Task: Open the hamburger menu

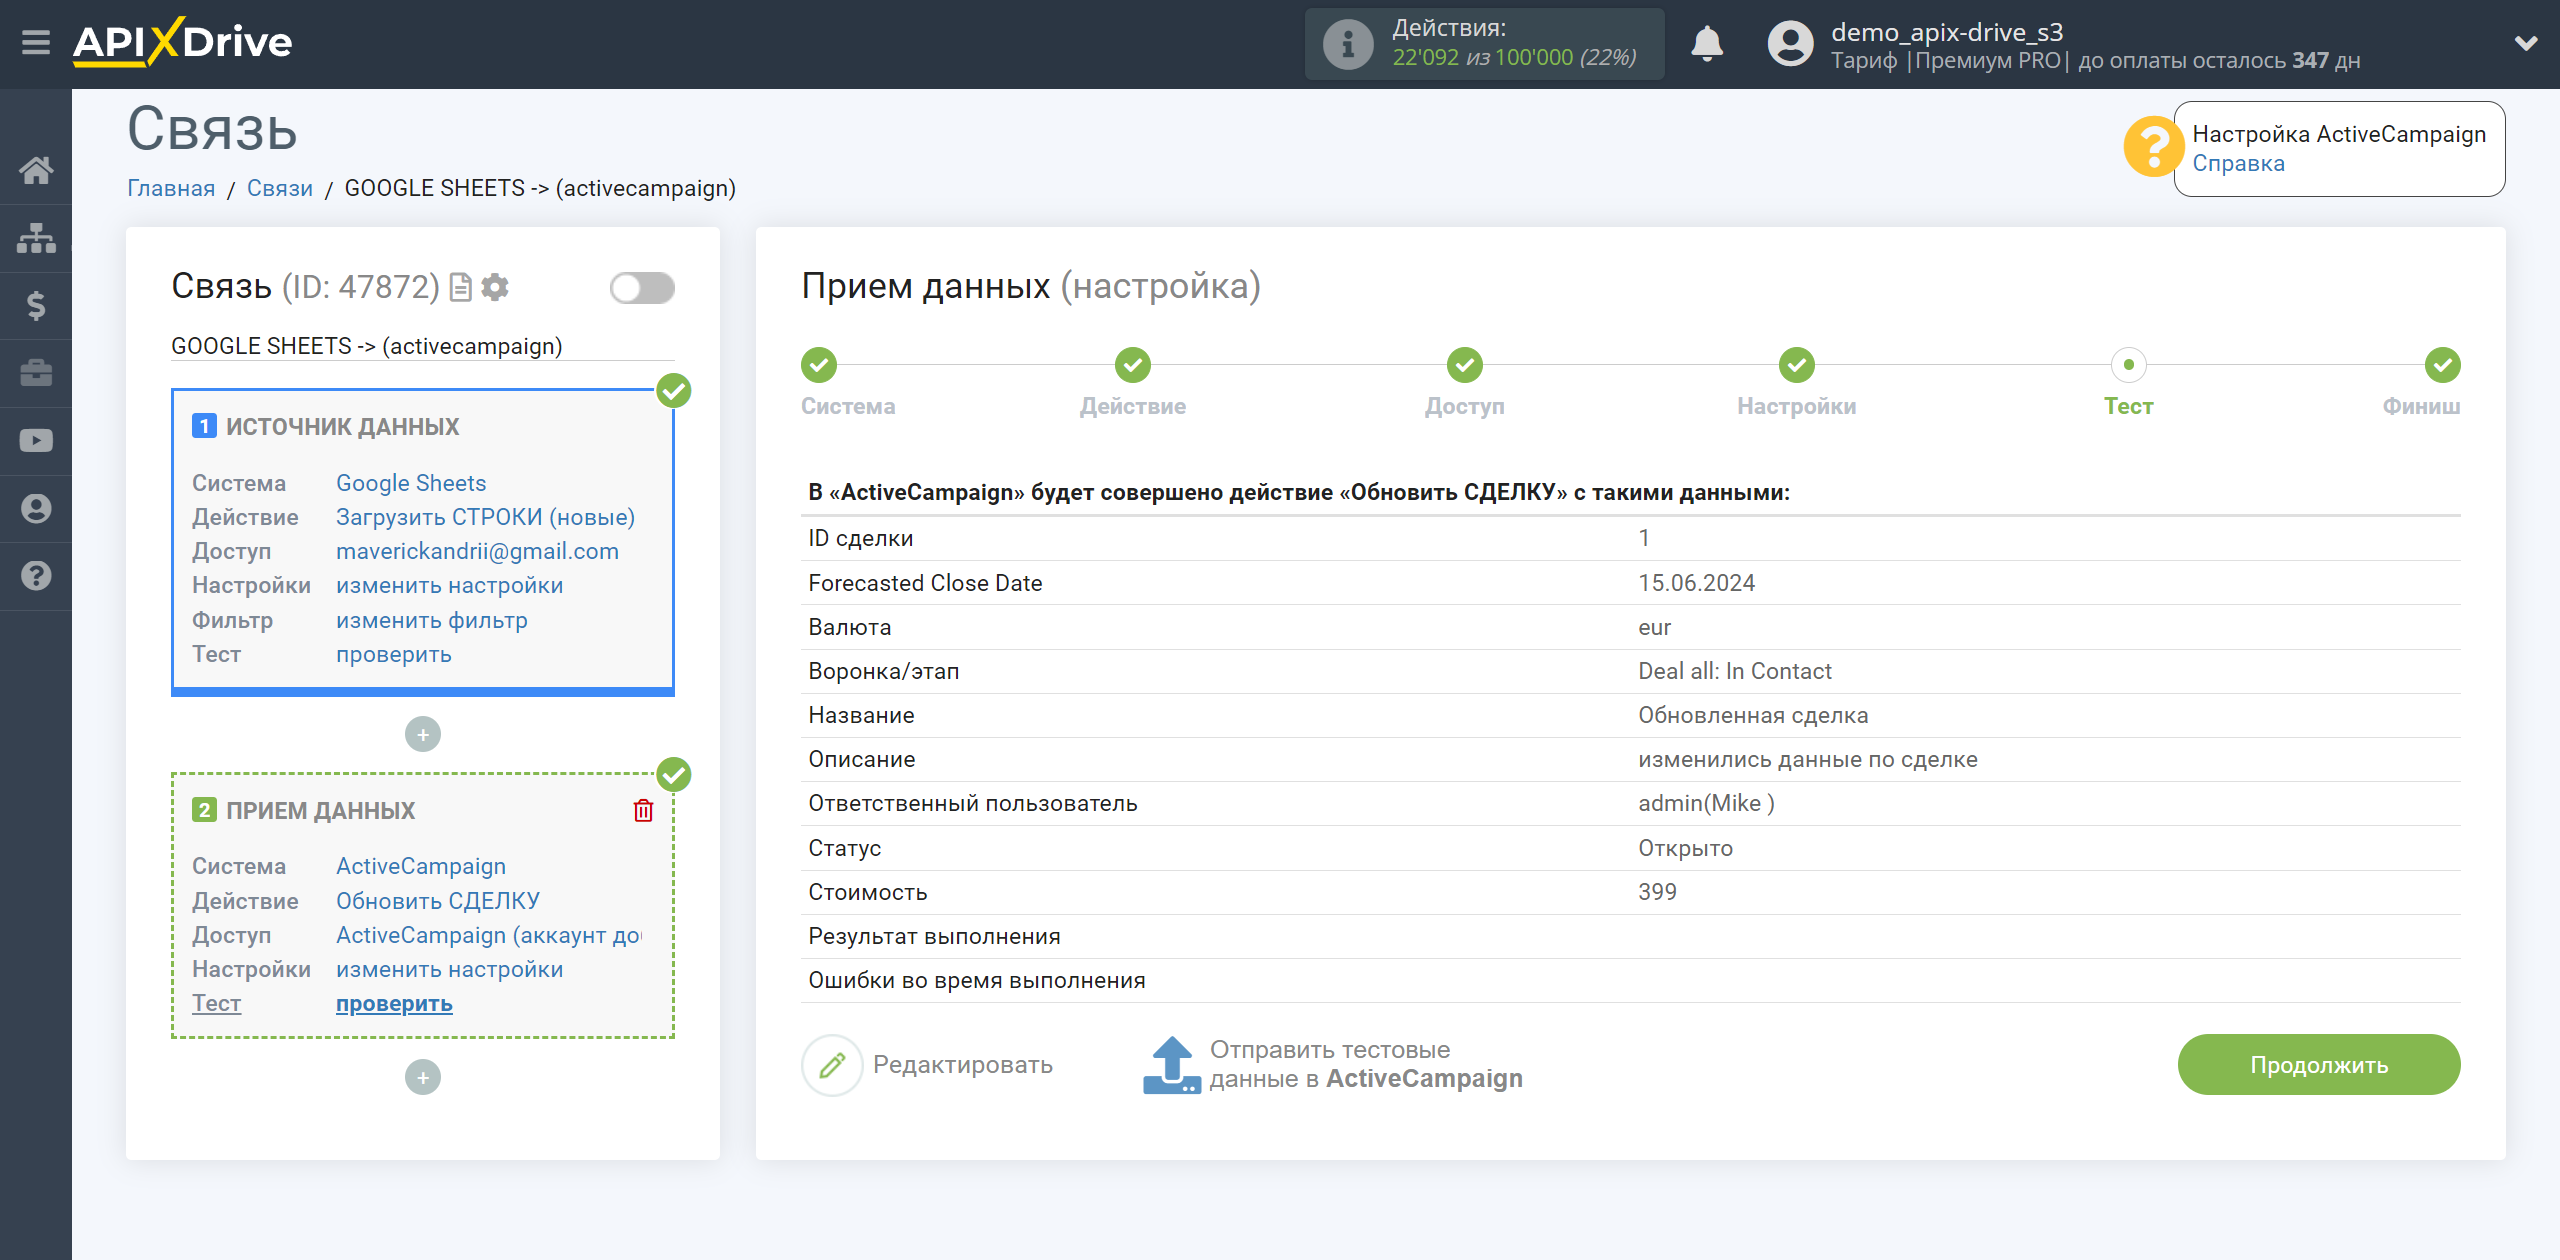Action: pos(36,43)
